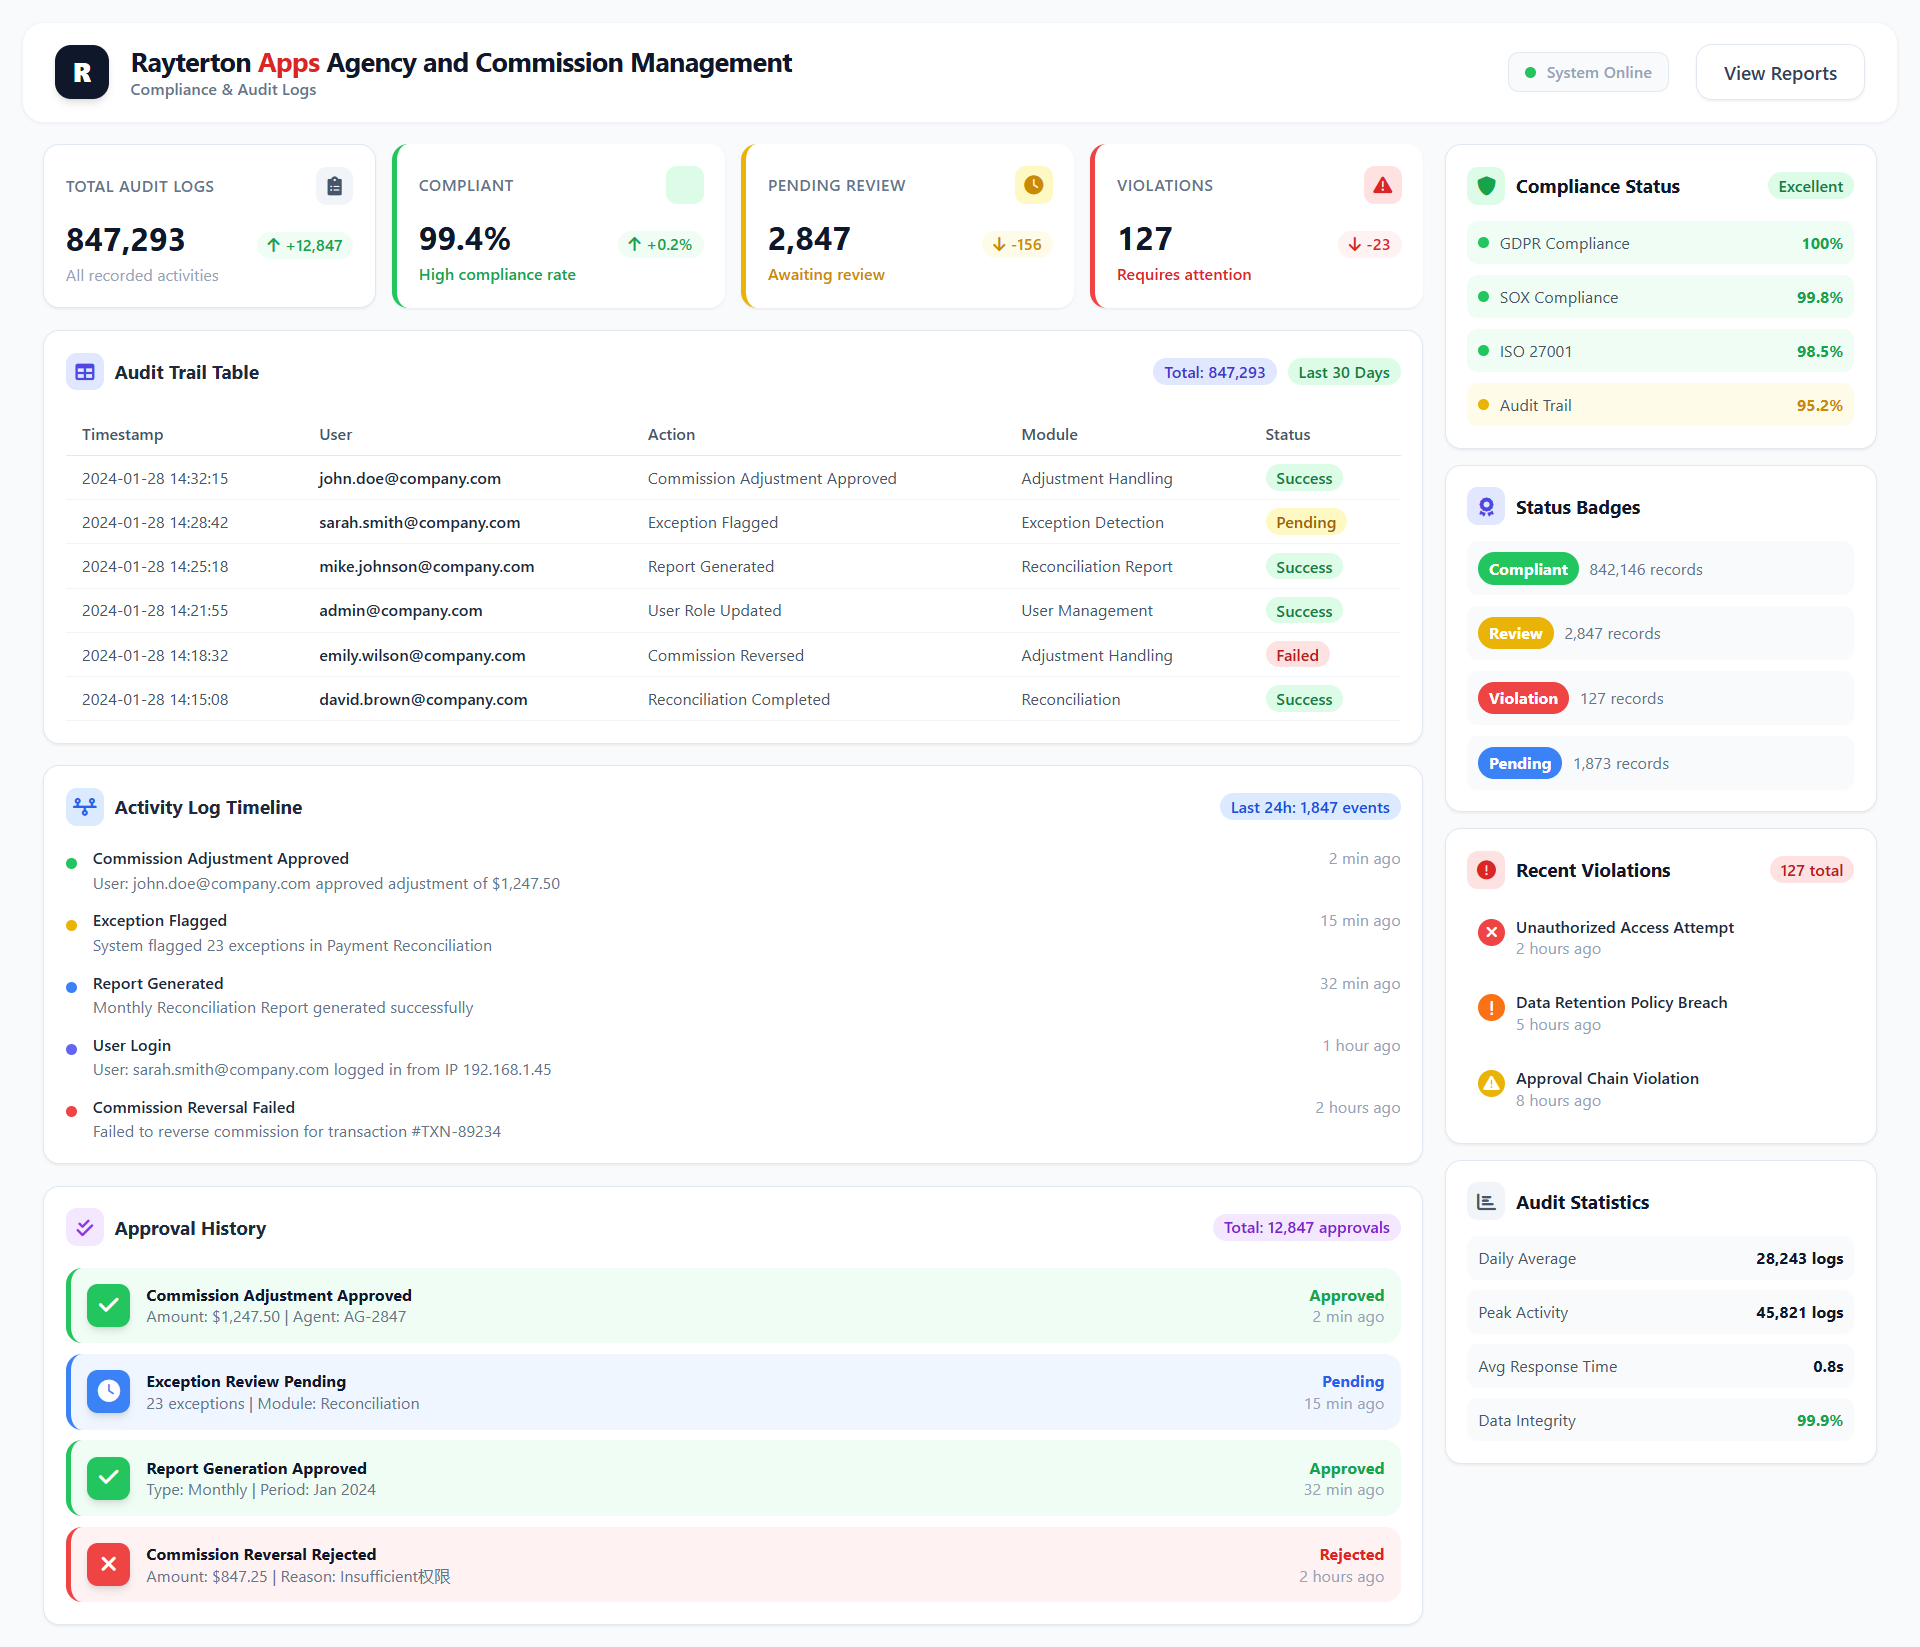Image resolution: width=1920 pixels, height=1647 pixels.
Task: Select the Audit Trail Table grid icon
Action: (85, 371)
